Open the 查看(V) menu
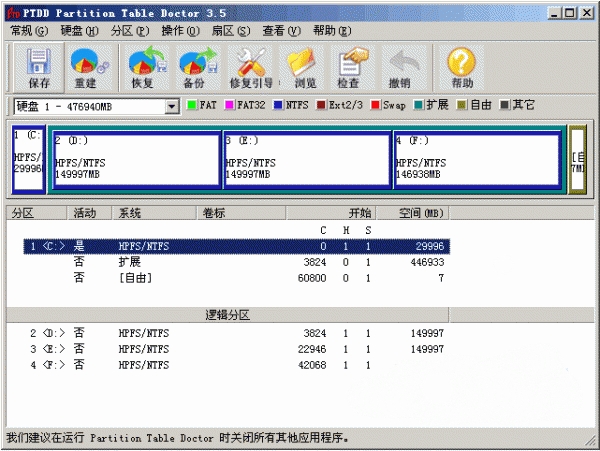 coord(281,31)
